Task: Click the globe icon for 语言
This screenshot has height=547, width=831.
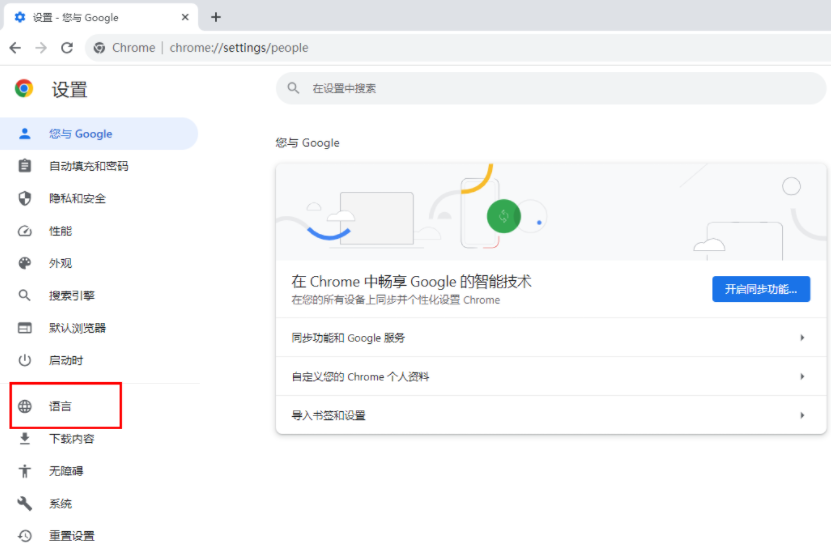Action: (x=24, y=407)
